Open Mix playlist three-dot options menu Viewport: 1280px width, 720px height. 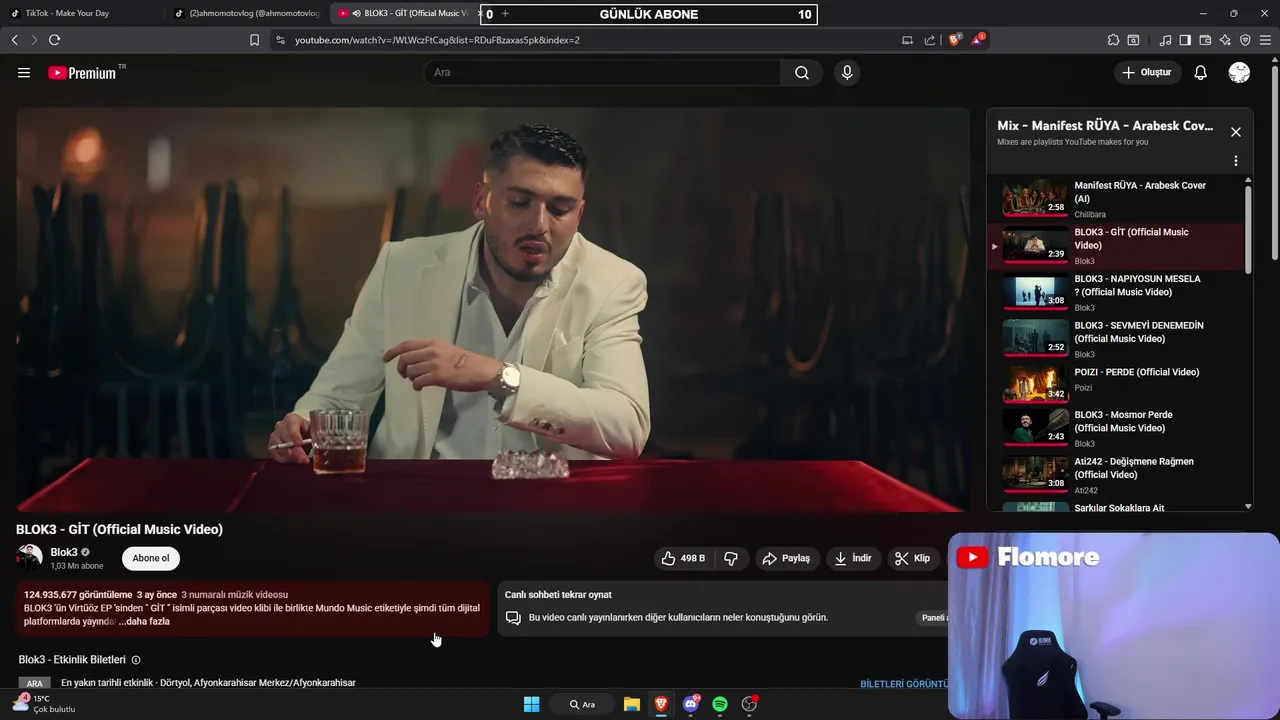[1236, 161]
